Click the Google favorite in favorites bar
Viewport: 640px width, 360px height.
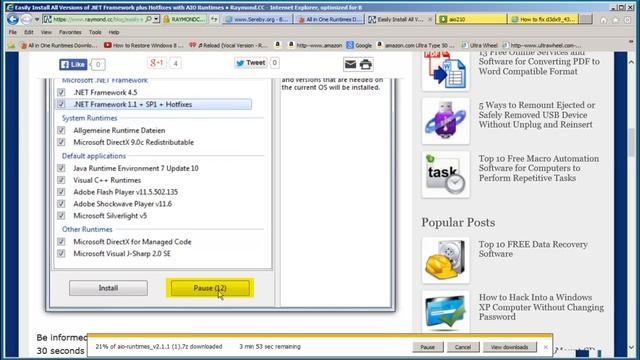[x=359, y=45]
